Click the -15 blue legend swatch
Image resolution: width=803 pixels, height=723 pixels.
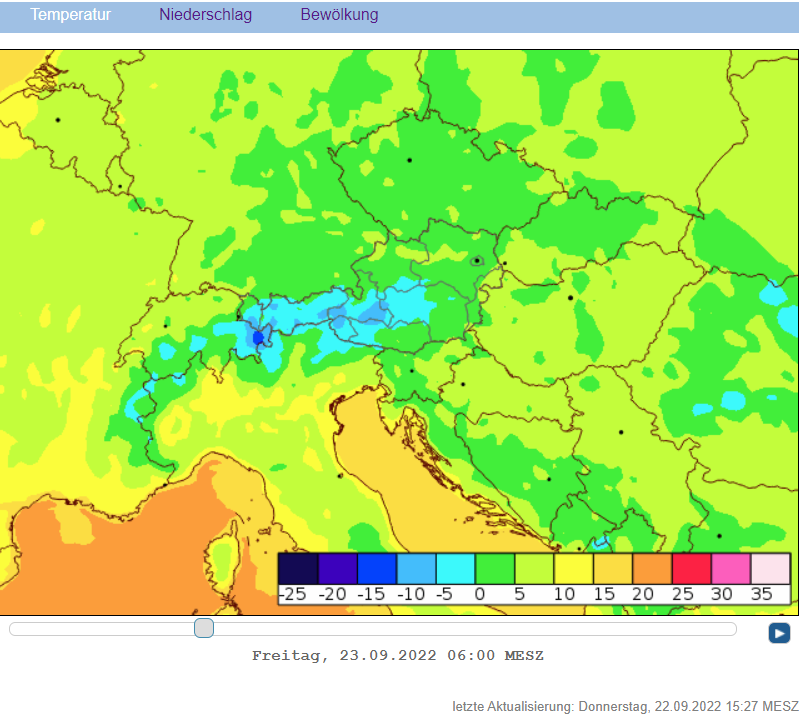tap(377, 568)
